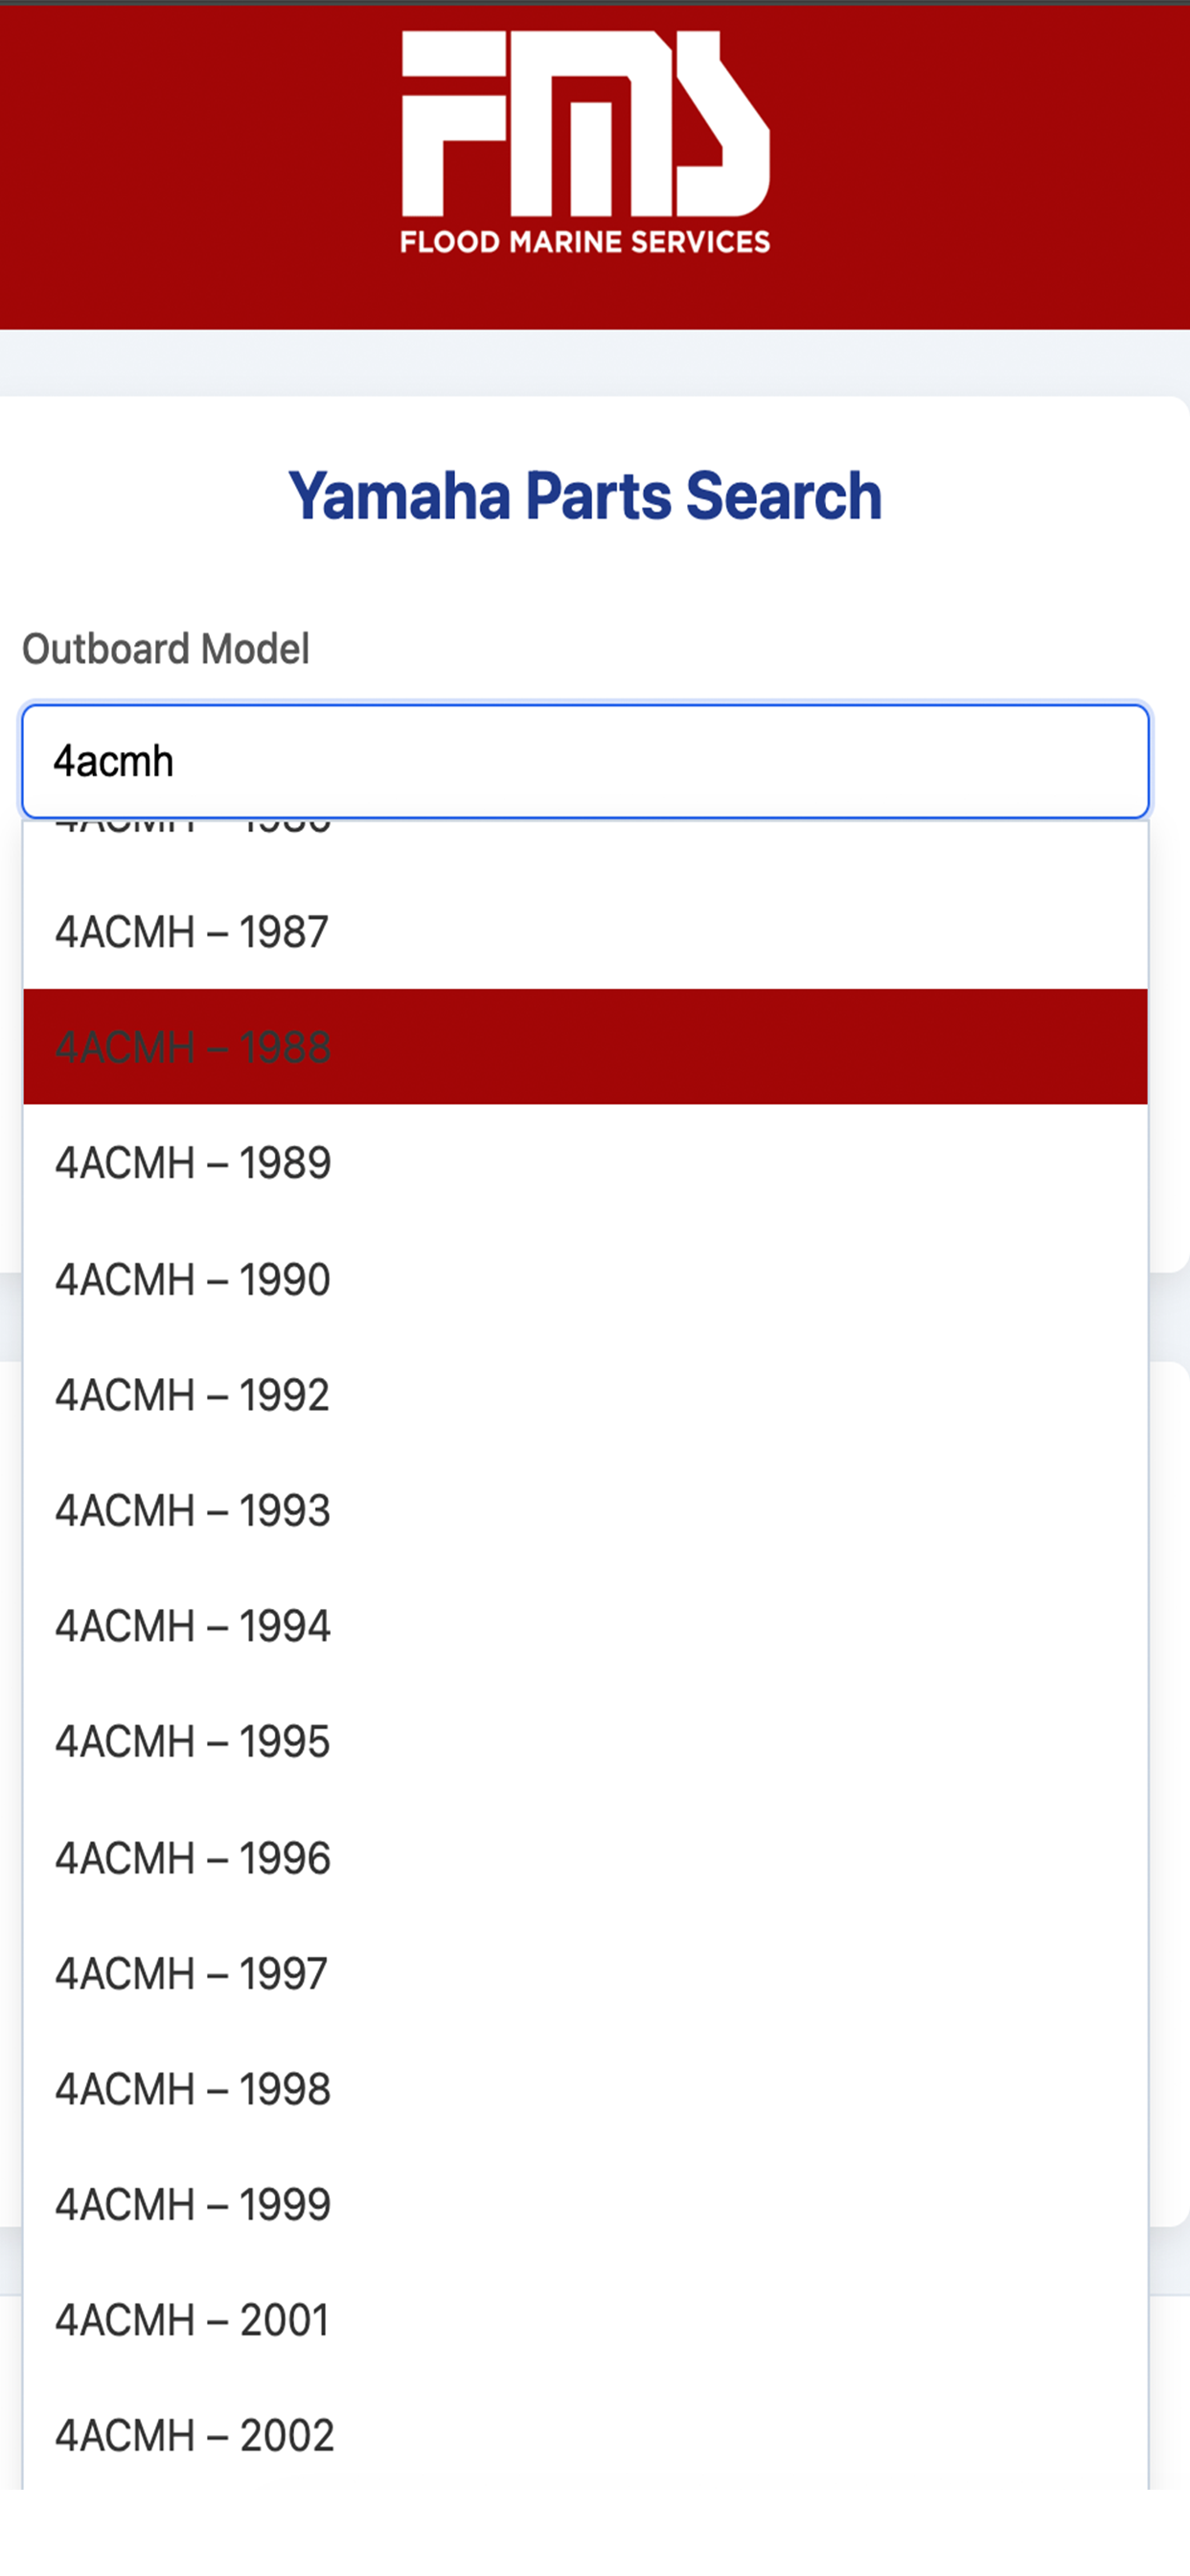The image size is (1190, 2576).
Task: Click the 4ACMH – 1994 suggestion
Action: (585, 1626)
